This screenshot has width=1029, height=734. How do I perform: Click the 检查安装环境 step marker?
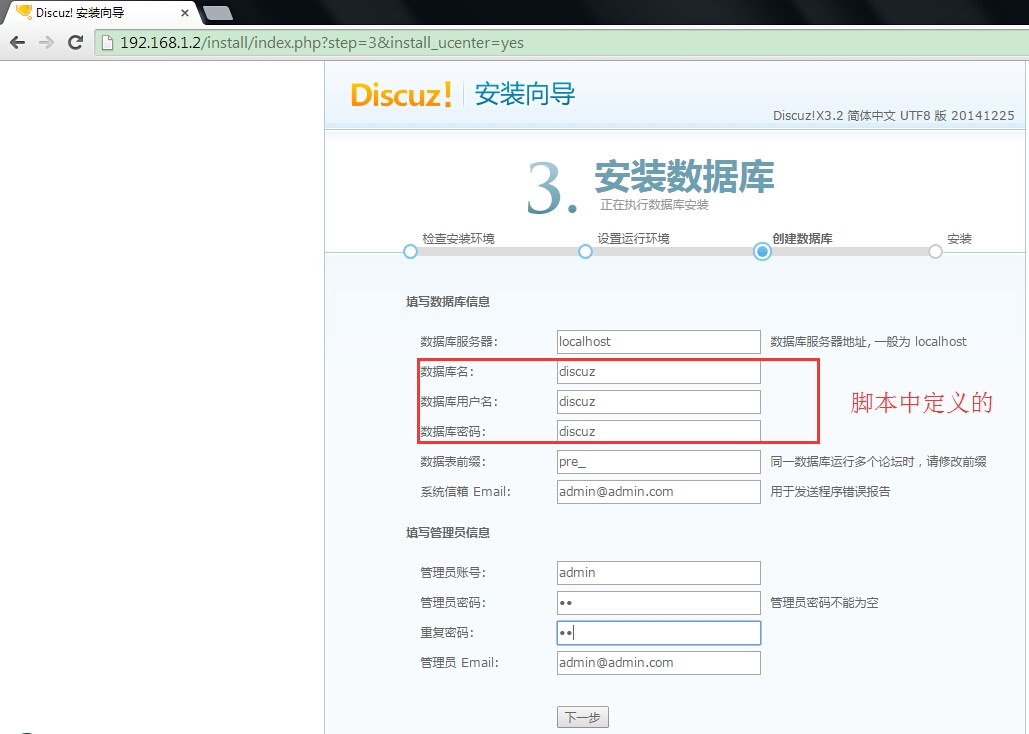point(410,252)
